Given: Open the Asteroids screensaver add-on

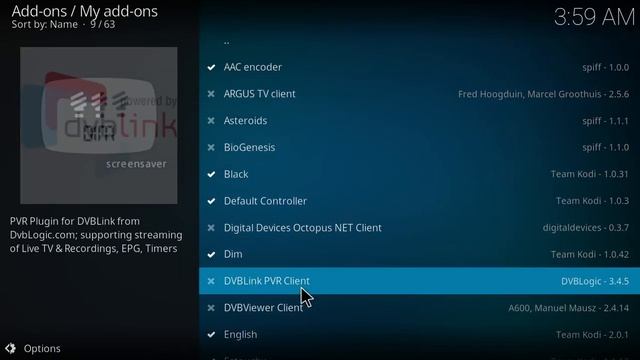Looking at the screenshot, I should 419,121.
